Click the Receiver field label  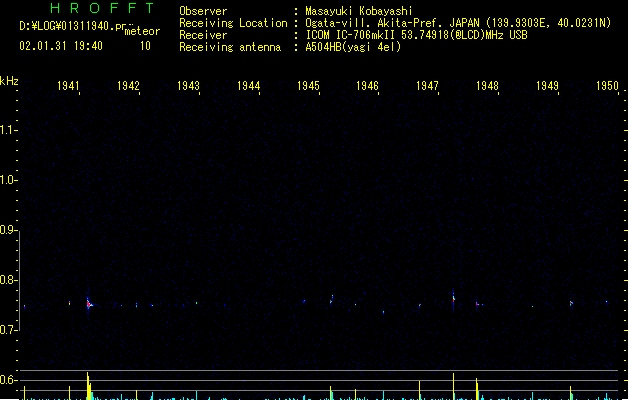(x=203, y=35)
